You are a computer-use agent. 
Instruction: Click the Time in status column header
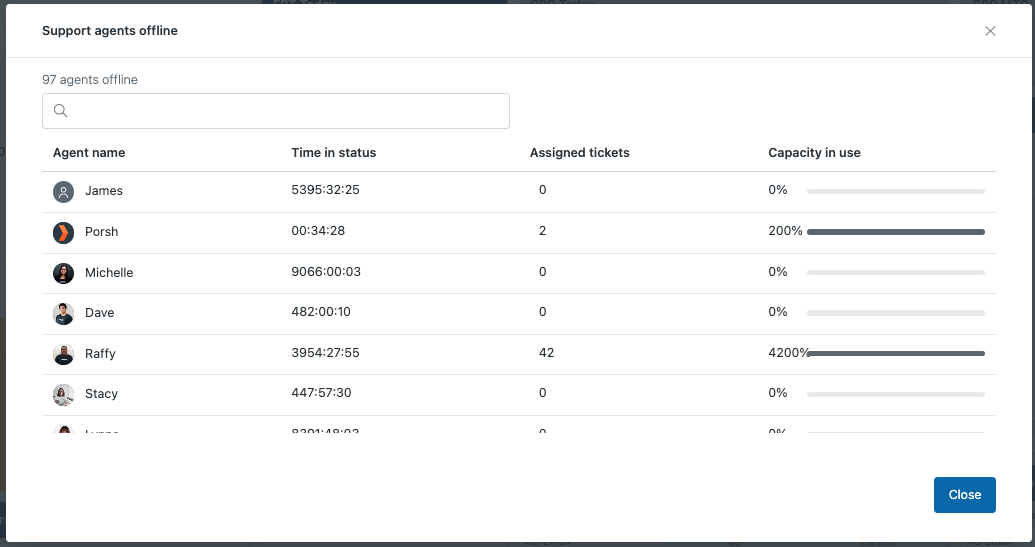coord(333,153)
